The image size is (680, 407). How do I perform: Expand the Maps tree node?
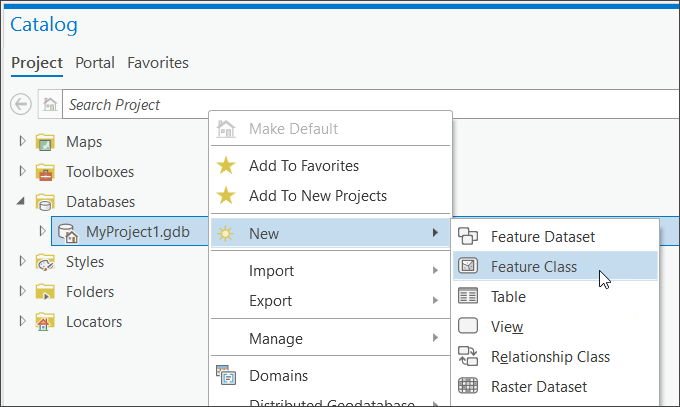click(x=23, y=142)
